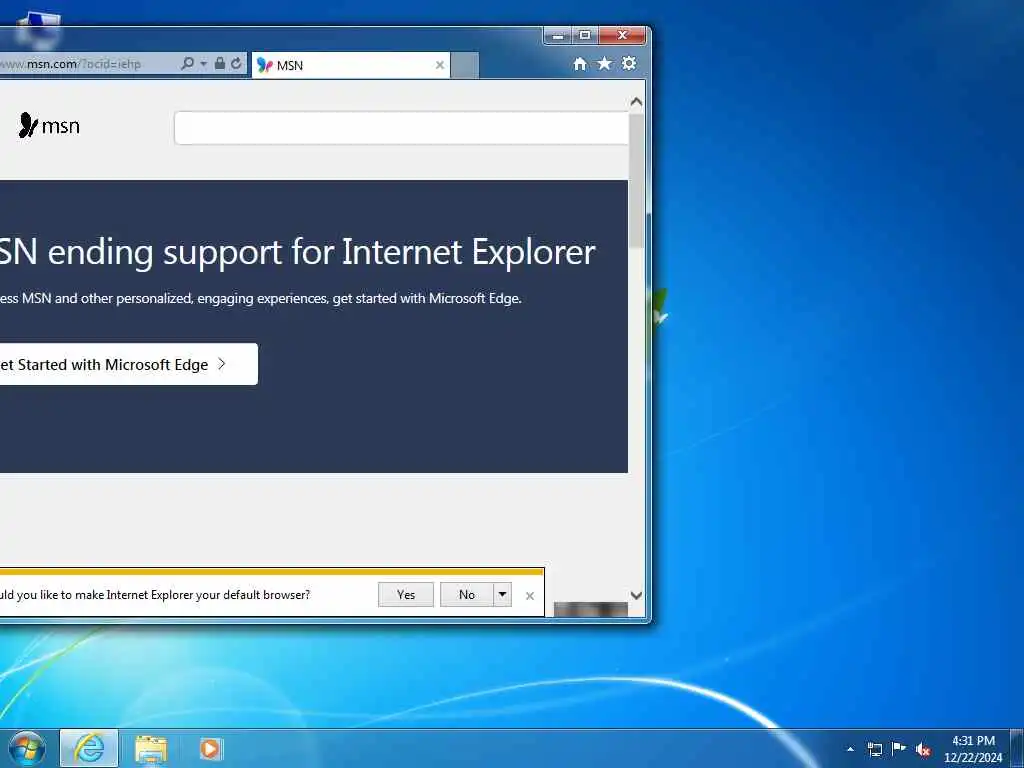Open the Internet Explorer Home icon
The height and width of the screenshot is (768, 1024).
click(x=579, y=64)
